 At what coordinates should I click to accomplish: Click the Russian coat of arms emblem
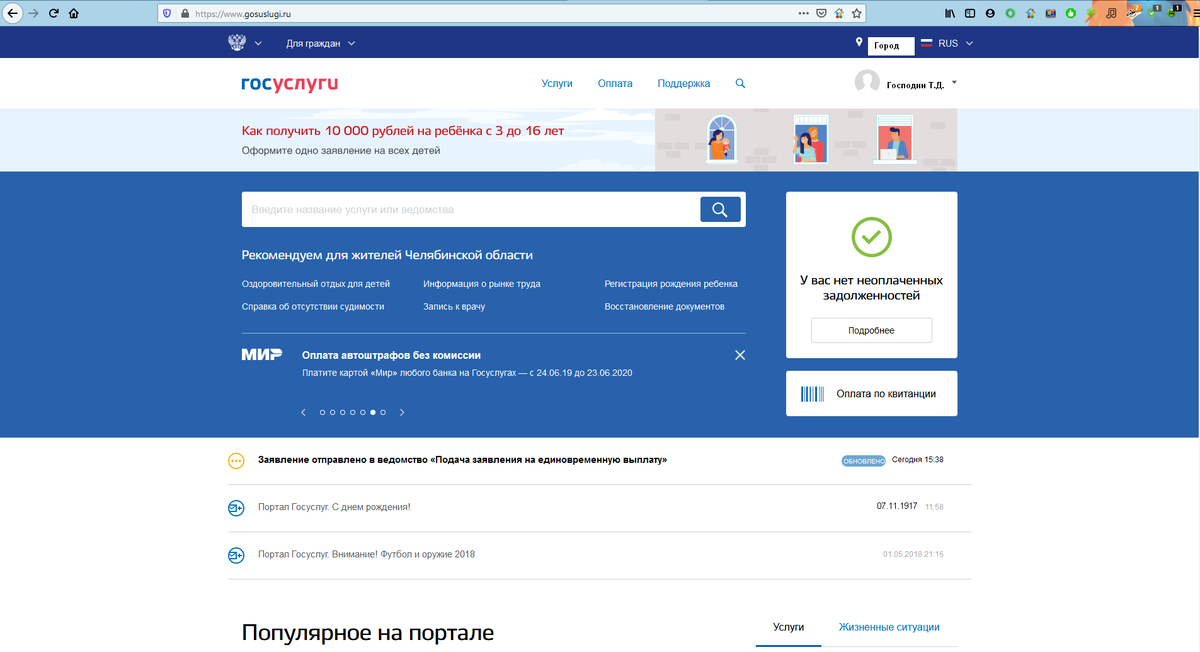pos(237,43)
